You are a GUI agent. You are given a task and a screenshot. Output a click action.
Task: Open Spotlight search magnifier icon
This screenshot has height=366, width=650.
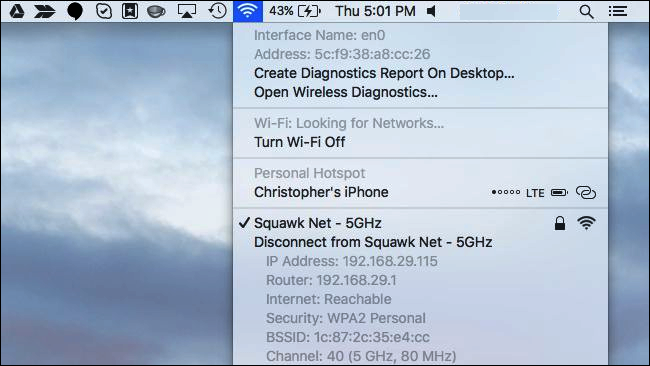click(586, 12)
